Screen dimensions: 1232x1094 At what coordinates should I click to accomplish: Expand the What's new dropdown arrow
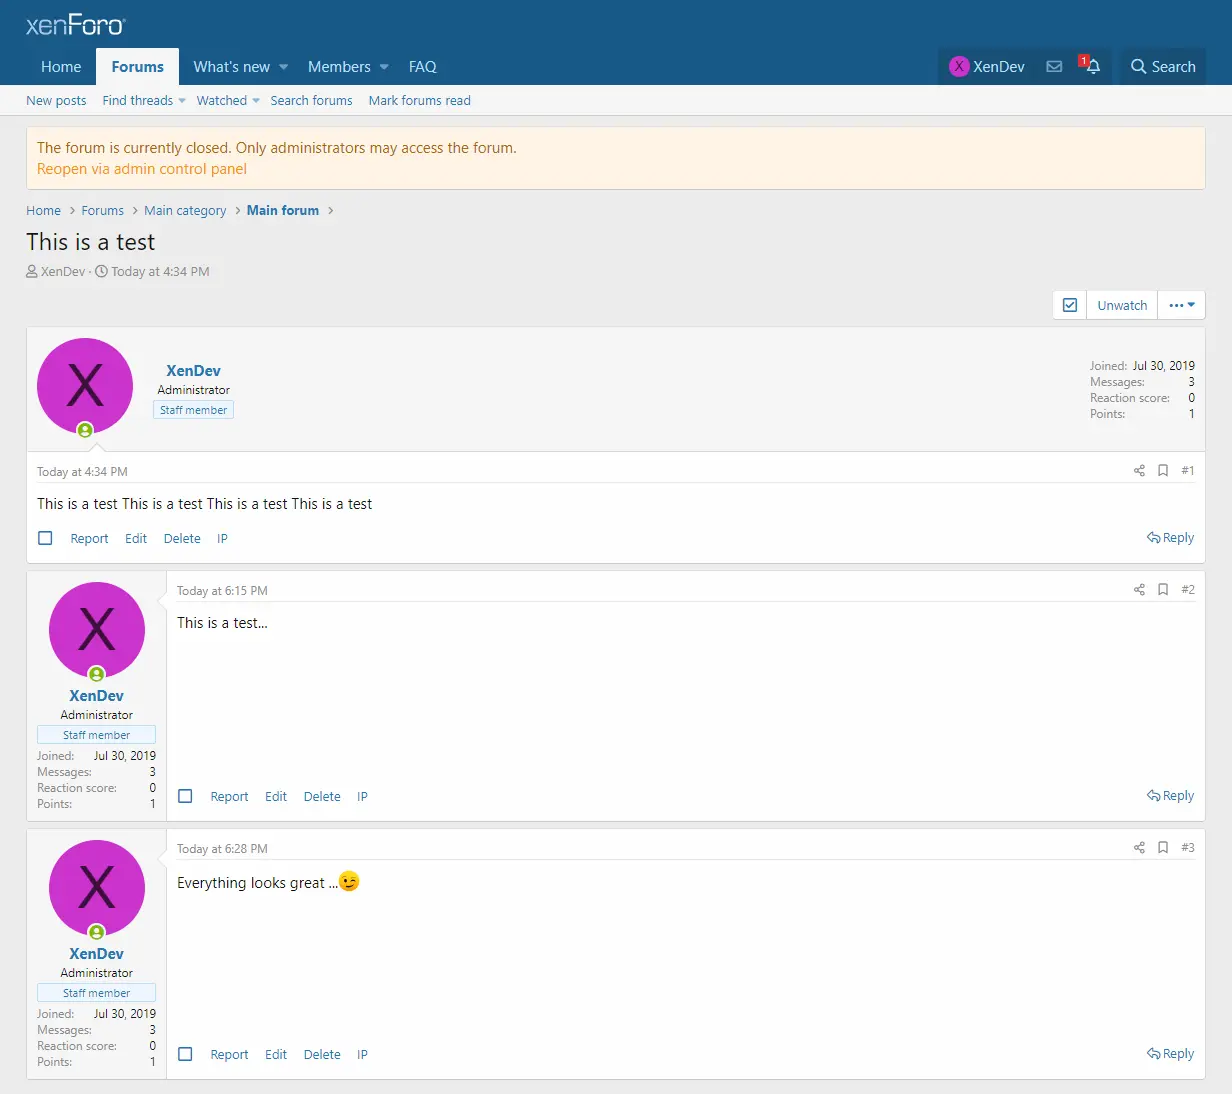(x=284, y=67)
